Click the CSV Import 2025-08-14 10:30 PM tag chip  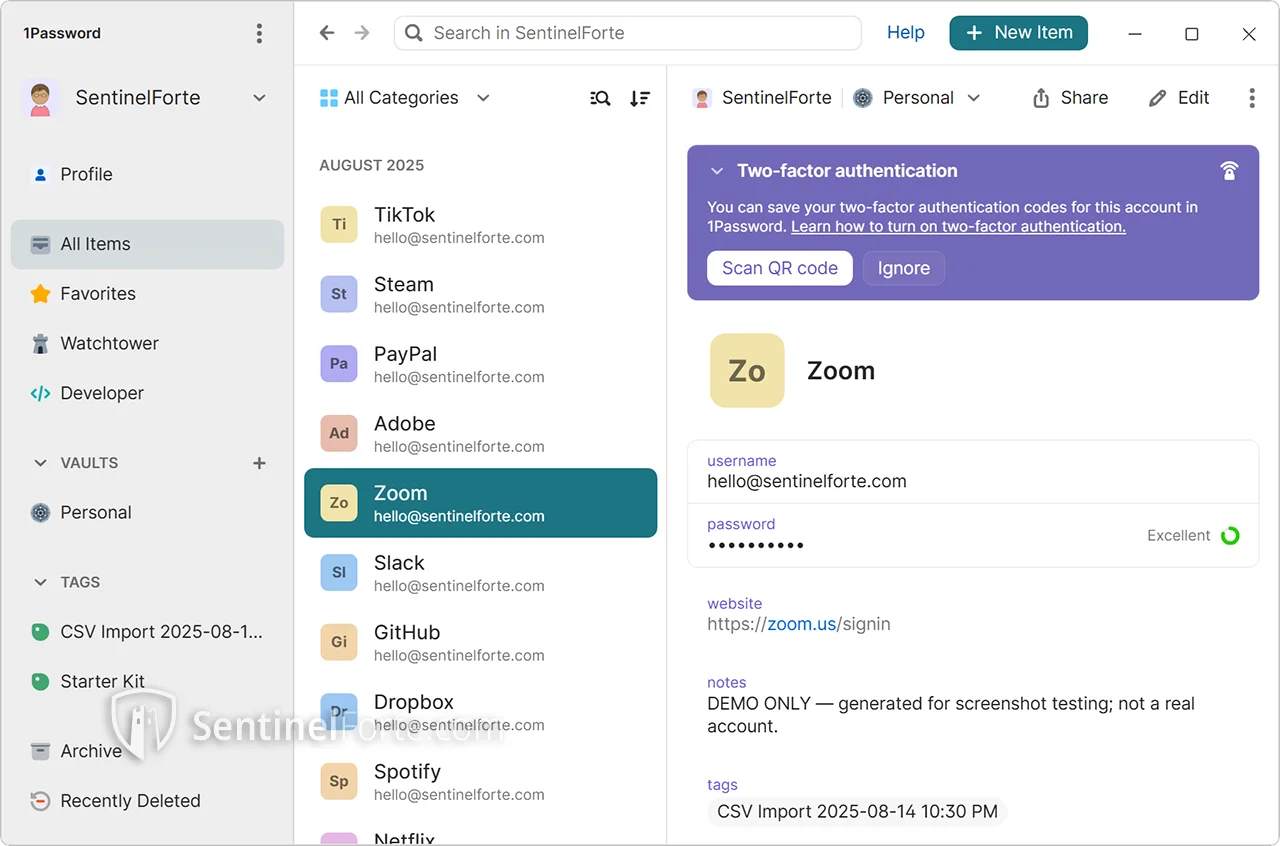(x=857, y=812)
